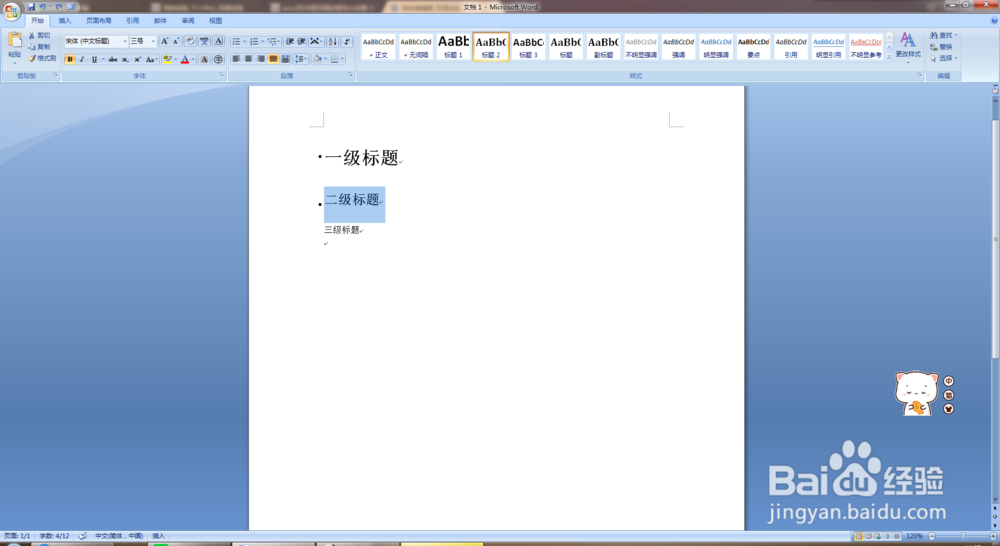This screenshot has height=546, width=1000.
Task: Toggle Italic formatting
Action: [82, 59]
